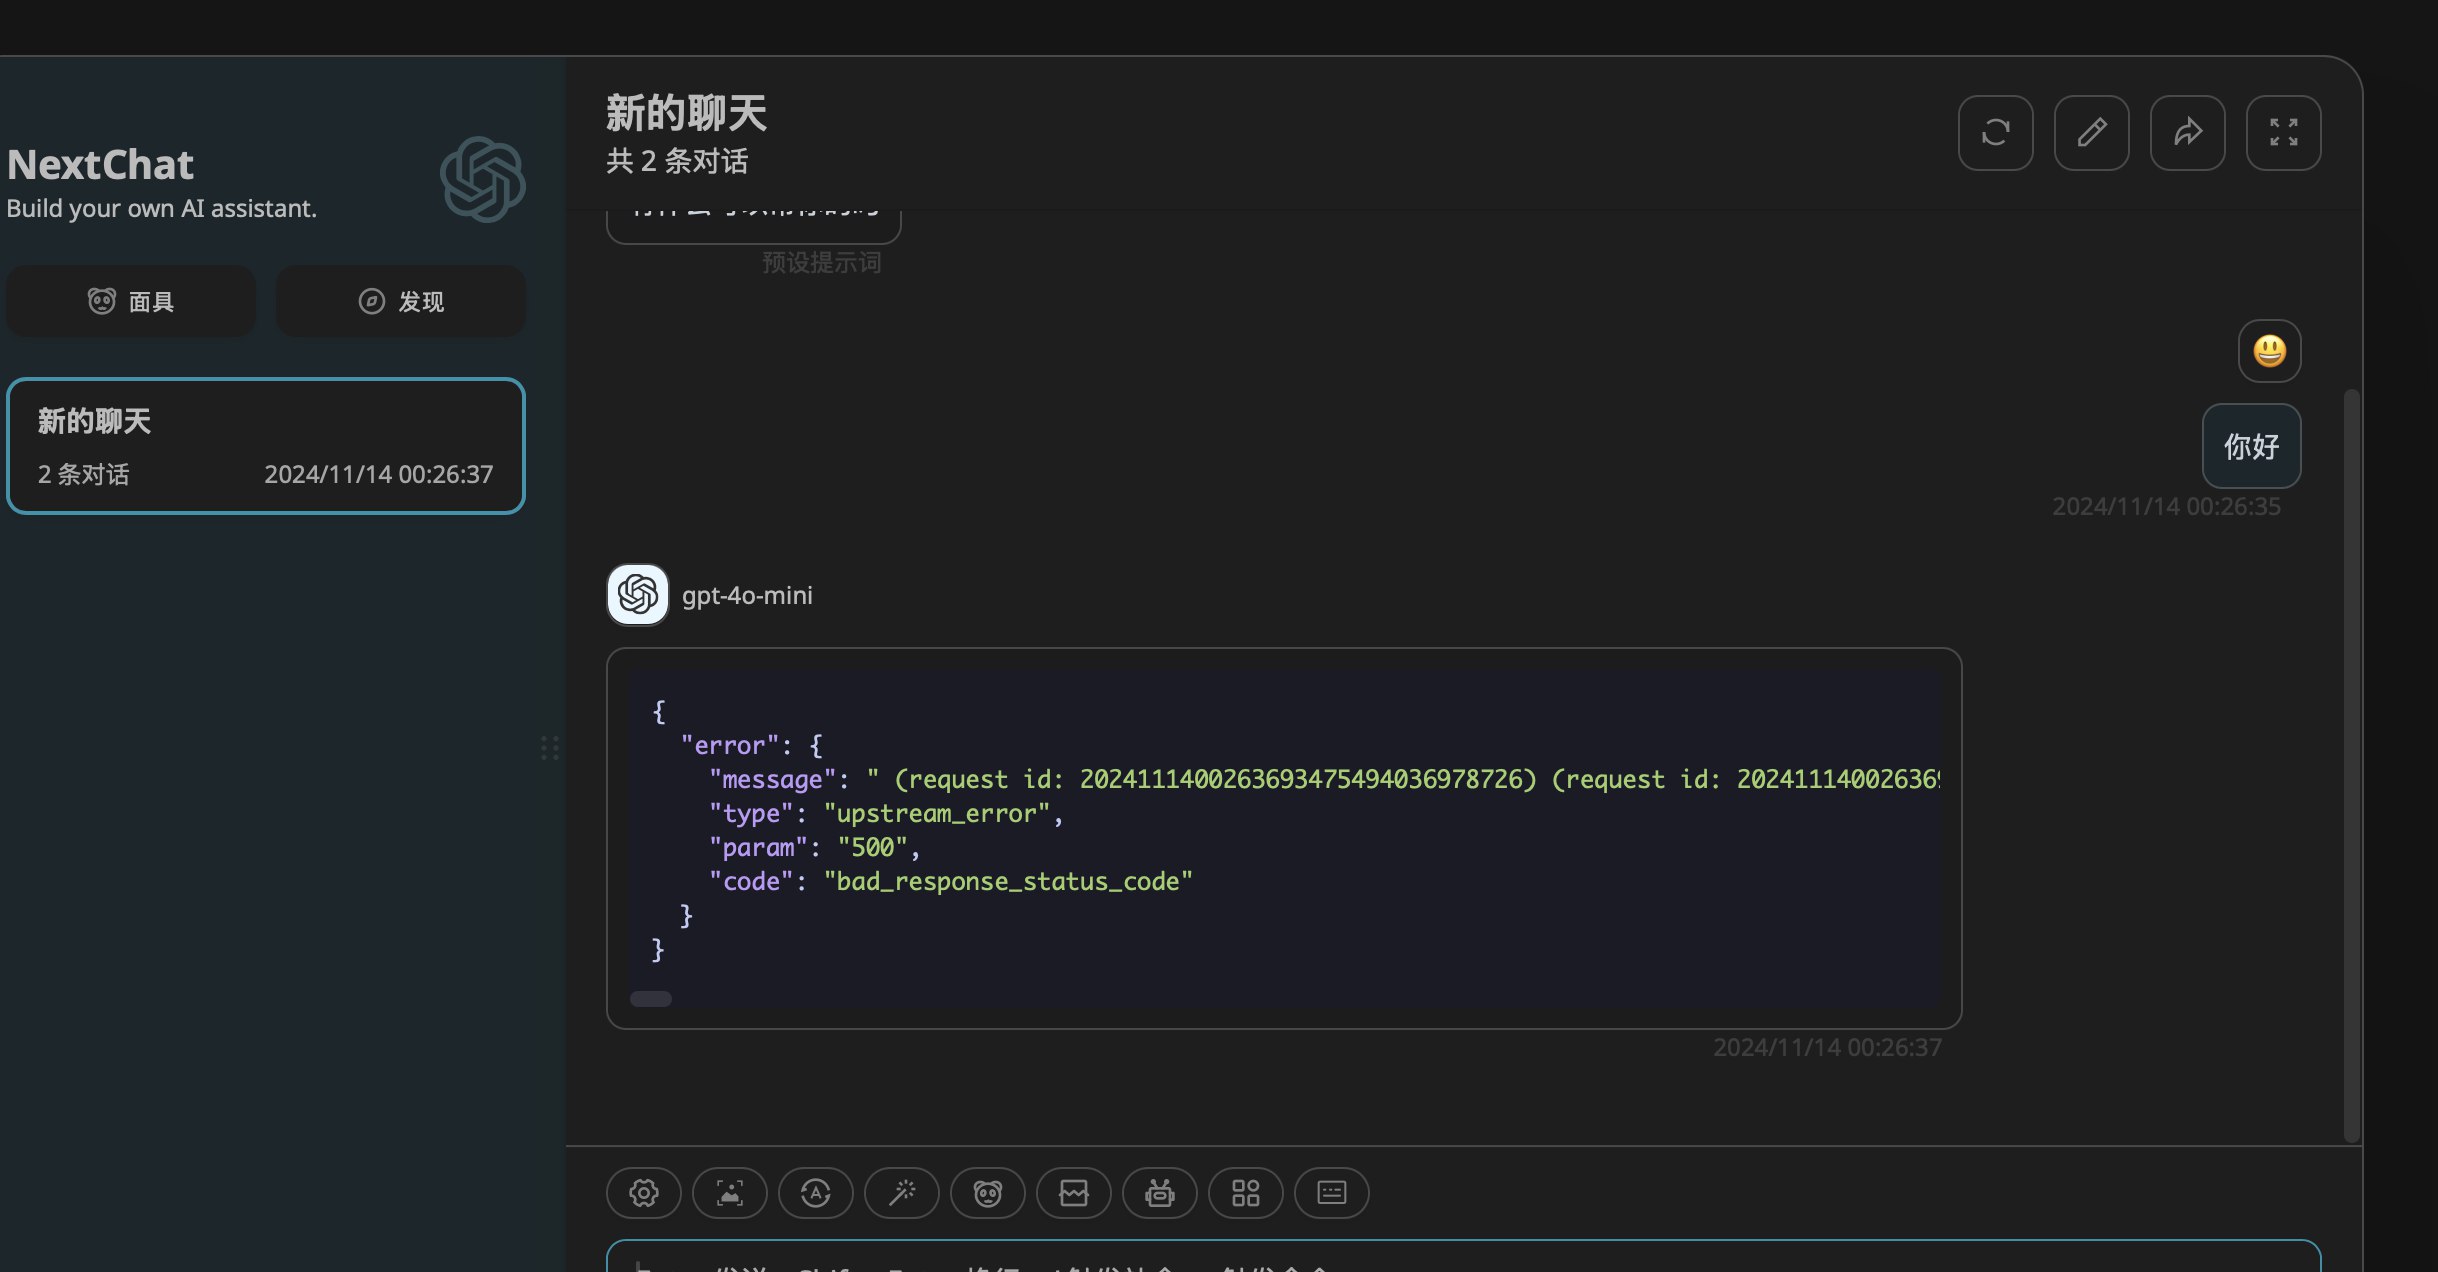Open masks panda icon in input toolbar
Viewport: 2438px width, 1272px height.
click(x=987, y=1193)
